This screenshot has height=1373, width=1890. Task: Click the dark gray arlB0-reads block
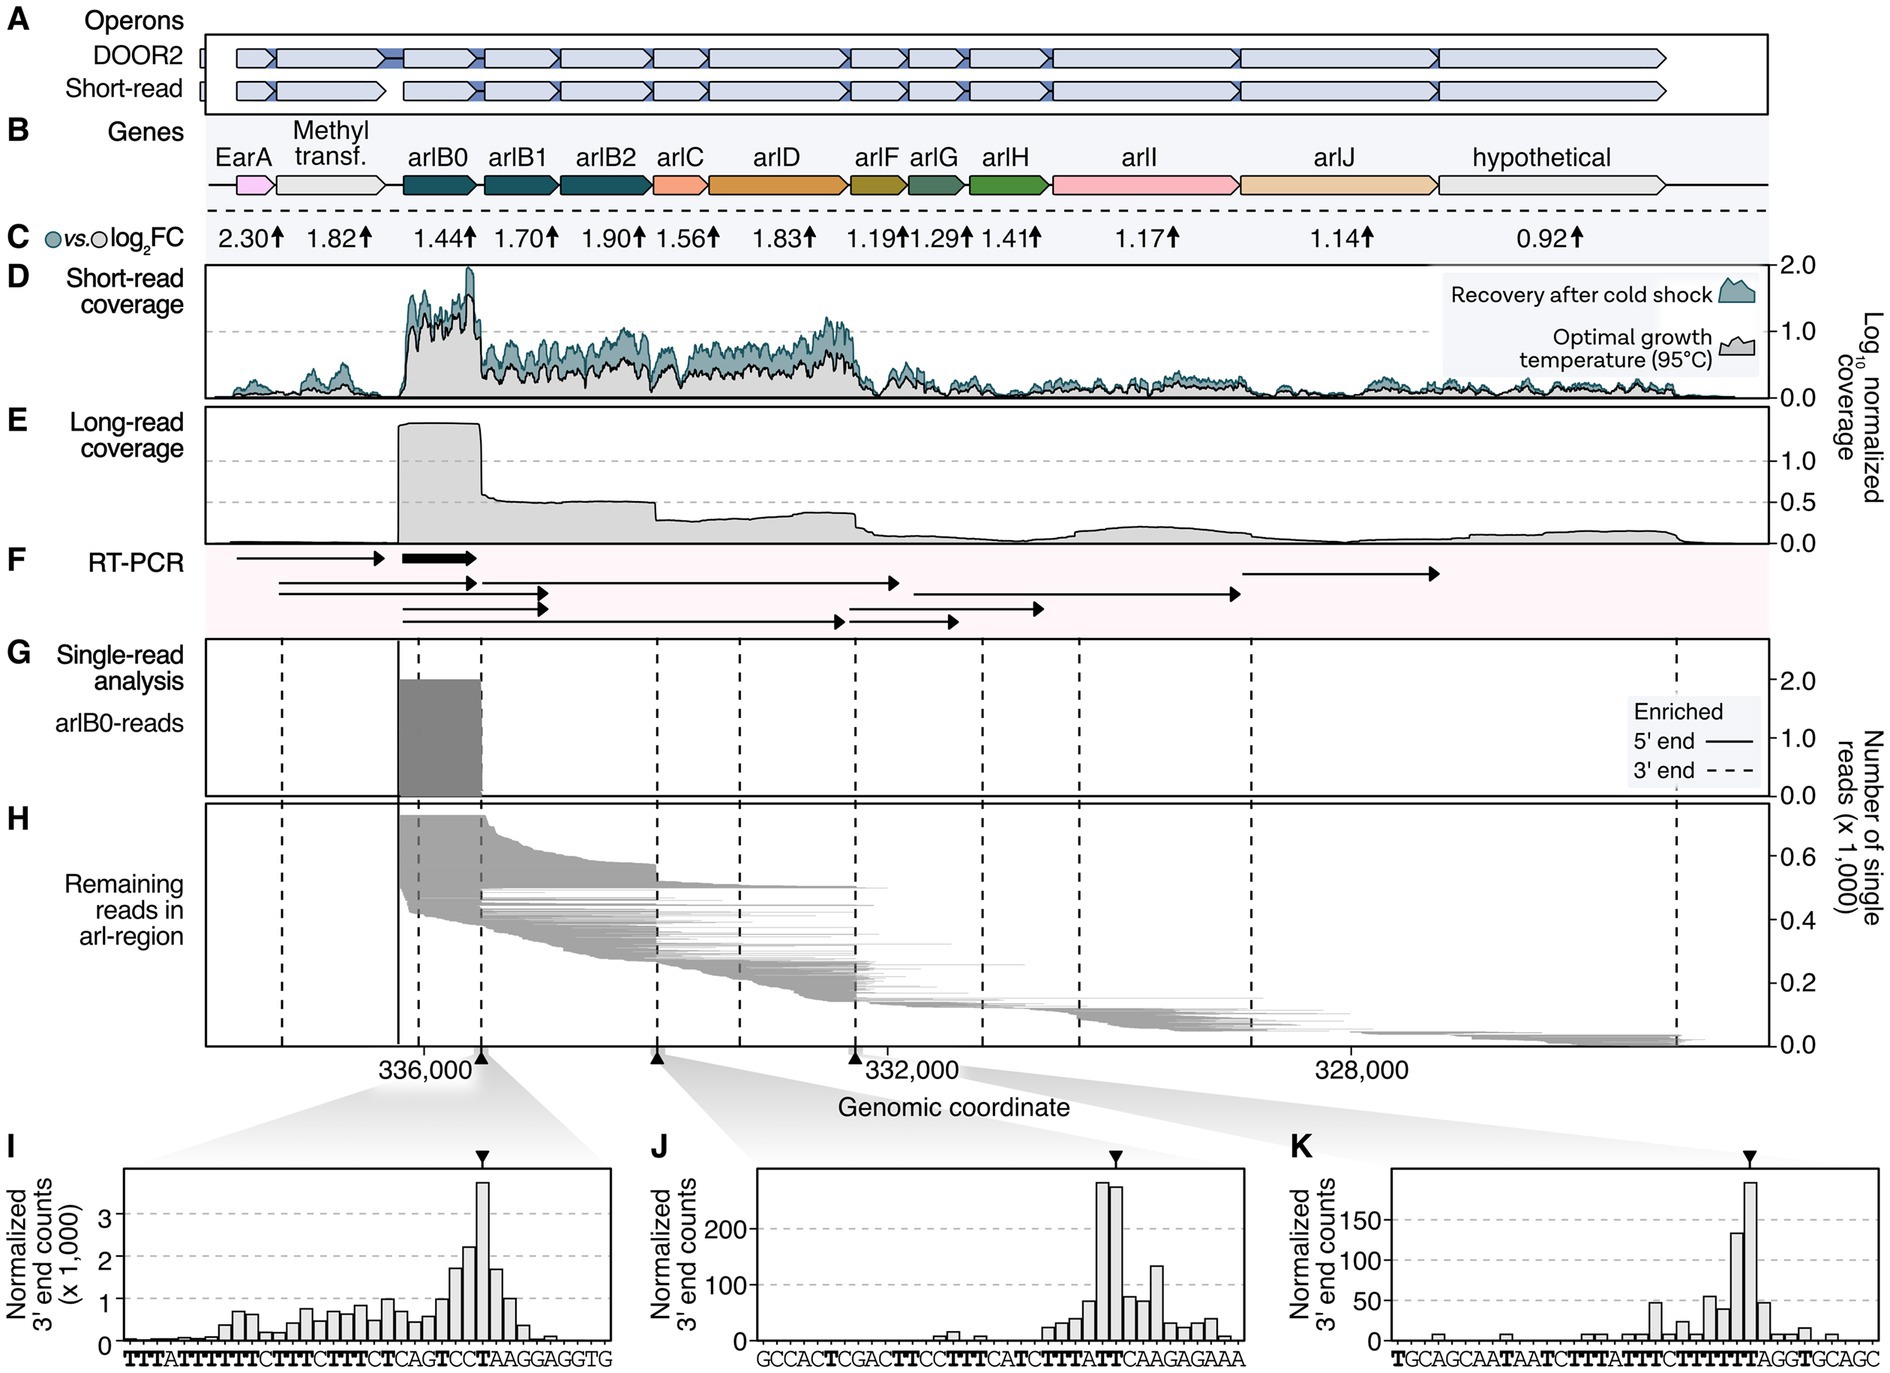440,737
